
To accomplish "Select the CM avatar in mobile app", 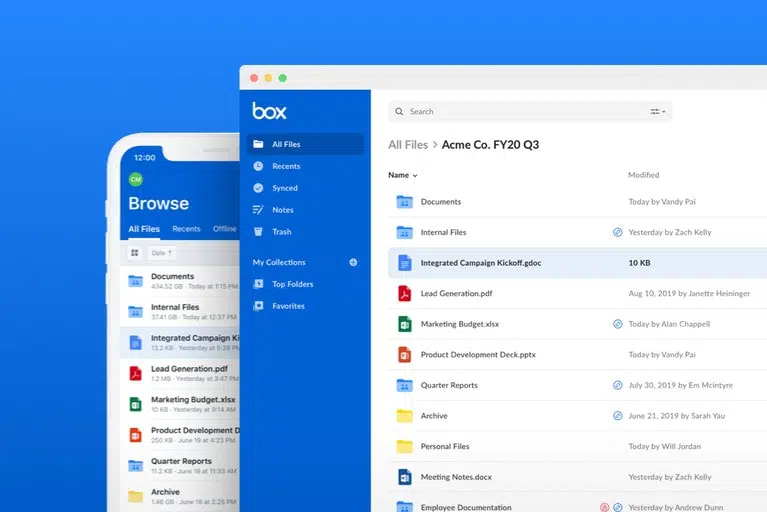I will 136,179.
